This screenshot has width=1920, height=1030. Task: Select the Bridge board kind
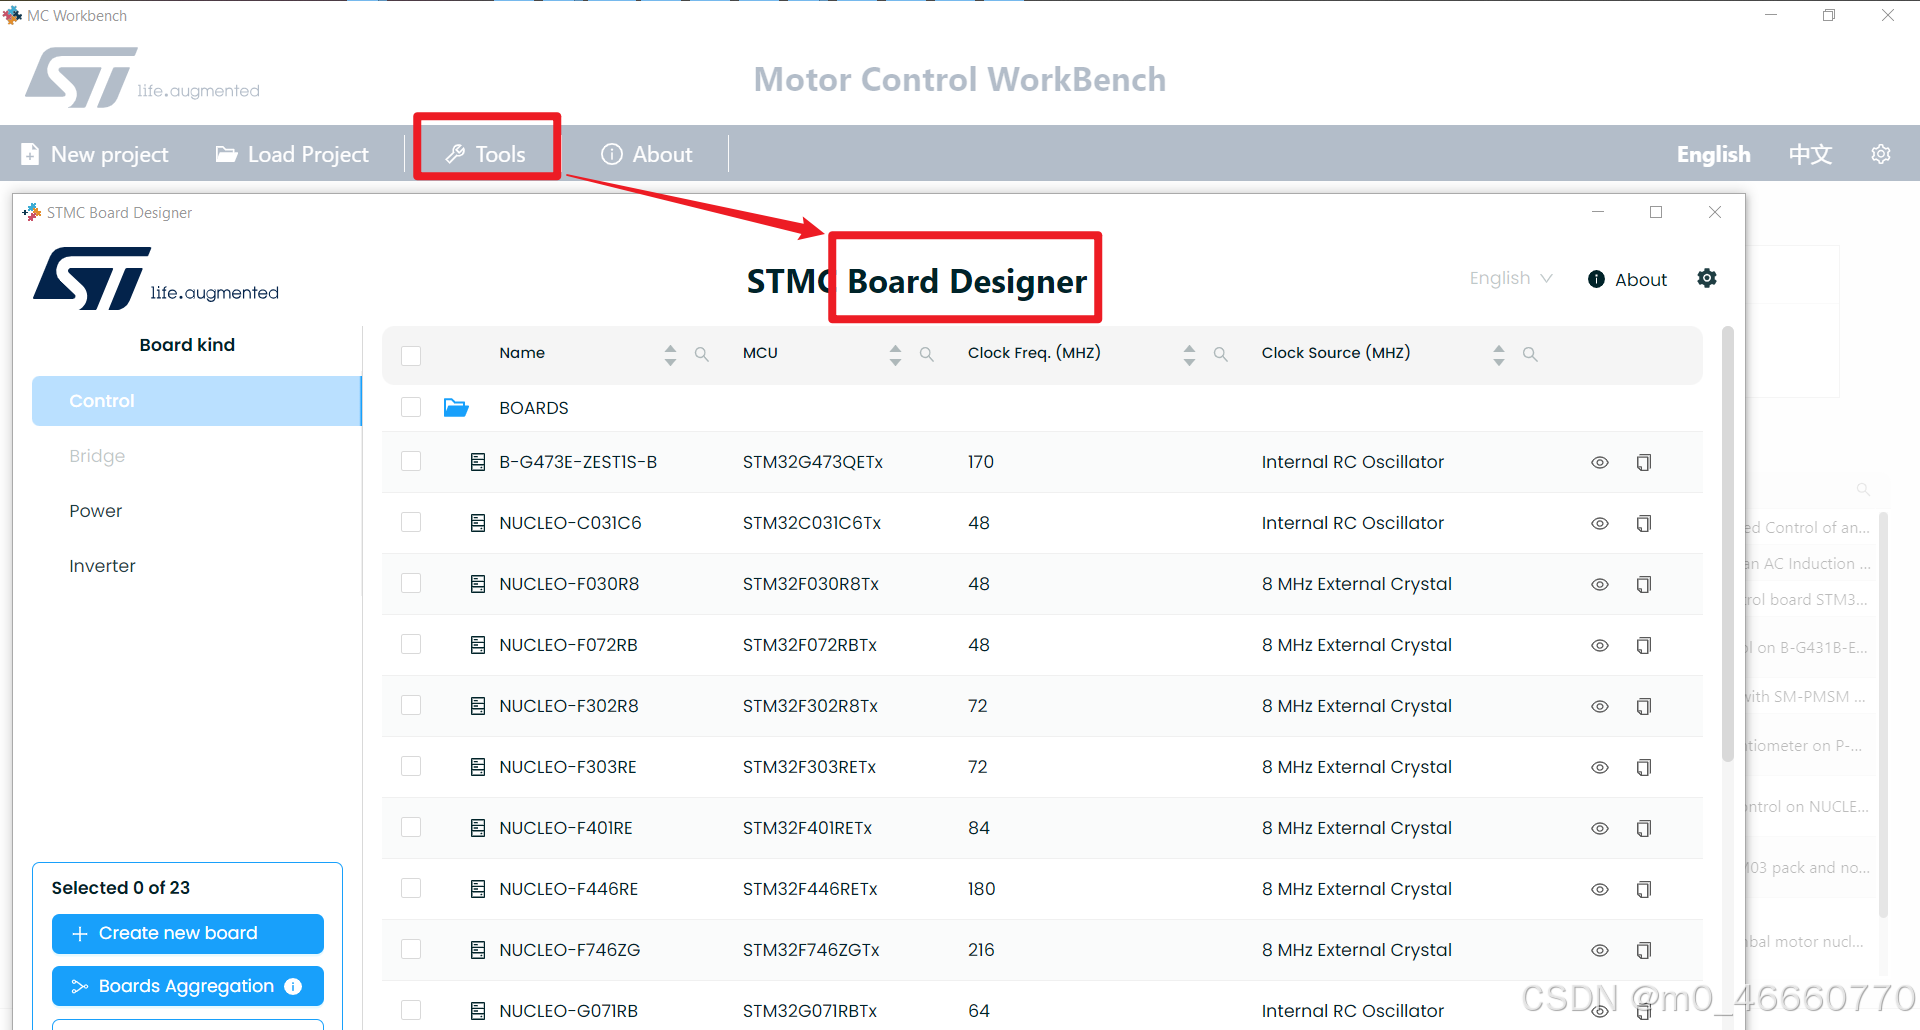[x=196, y=456]
